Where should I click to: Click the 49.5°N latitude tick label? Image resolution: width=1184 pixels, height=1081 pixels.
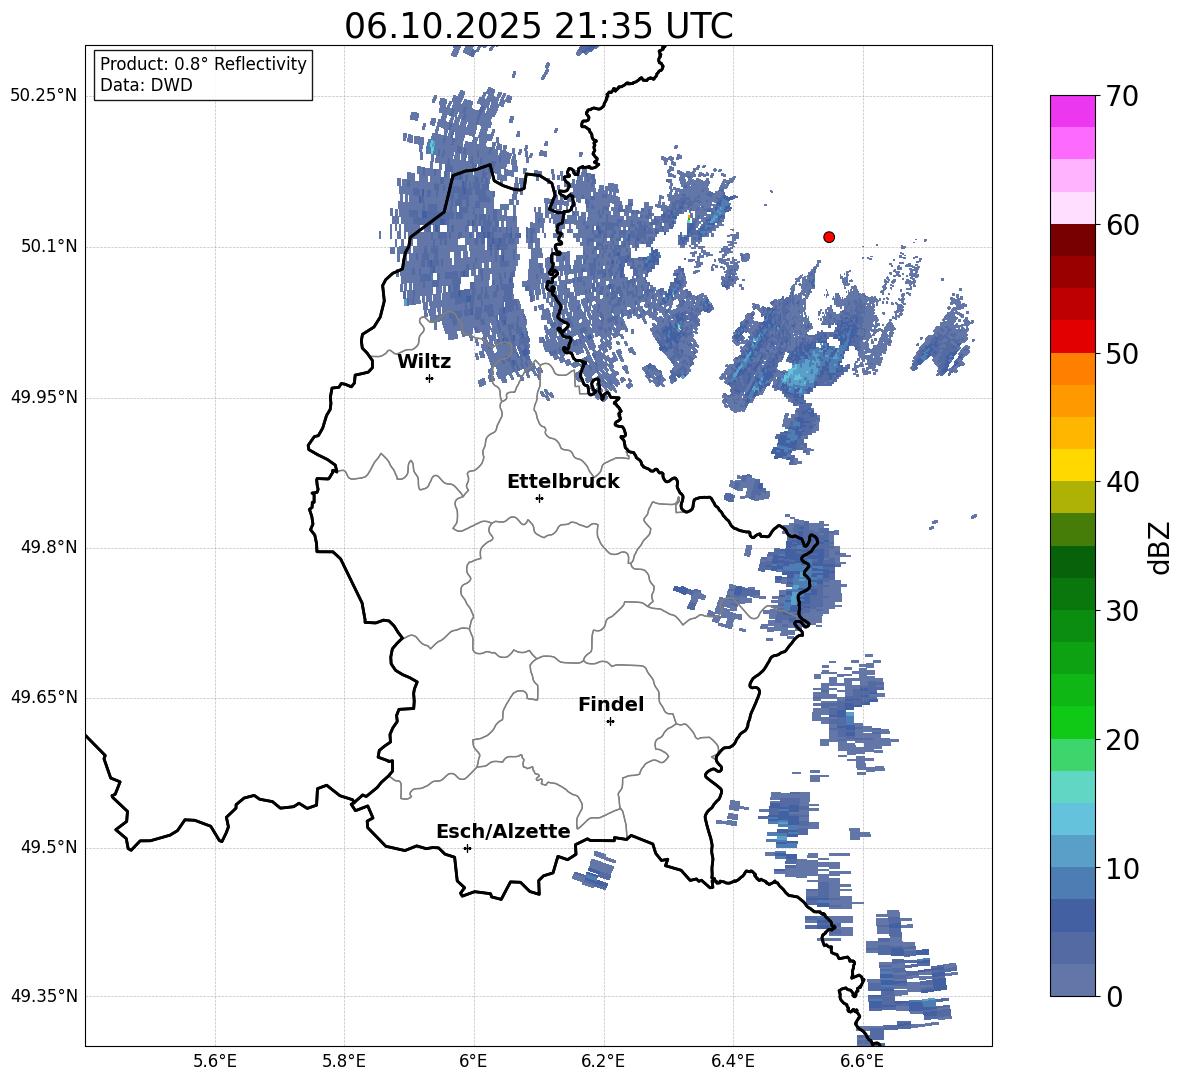[48, 847]
